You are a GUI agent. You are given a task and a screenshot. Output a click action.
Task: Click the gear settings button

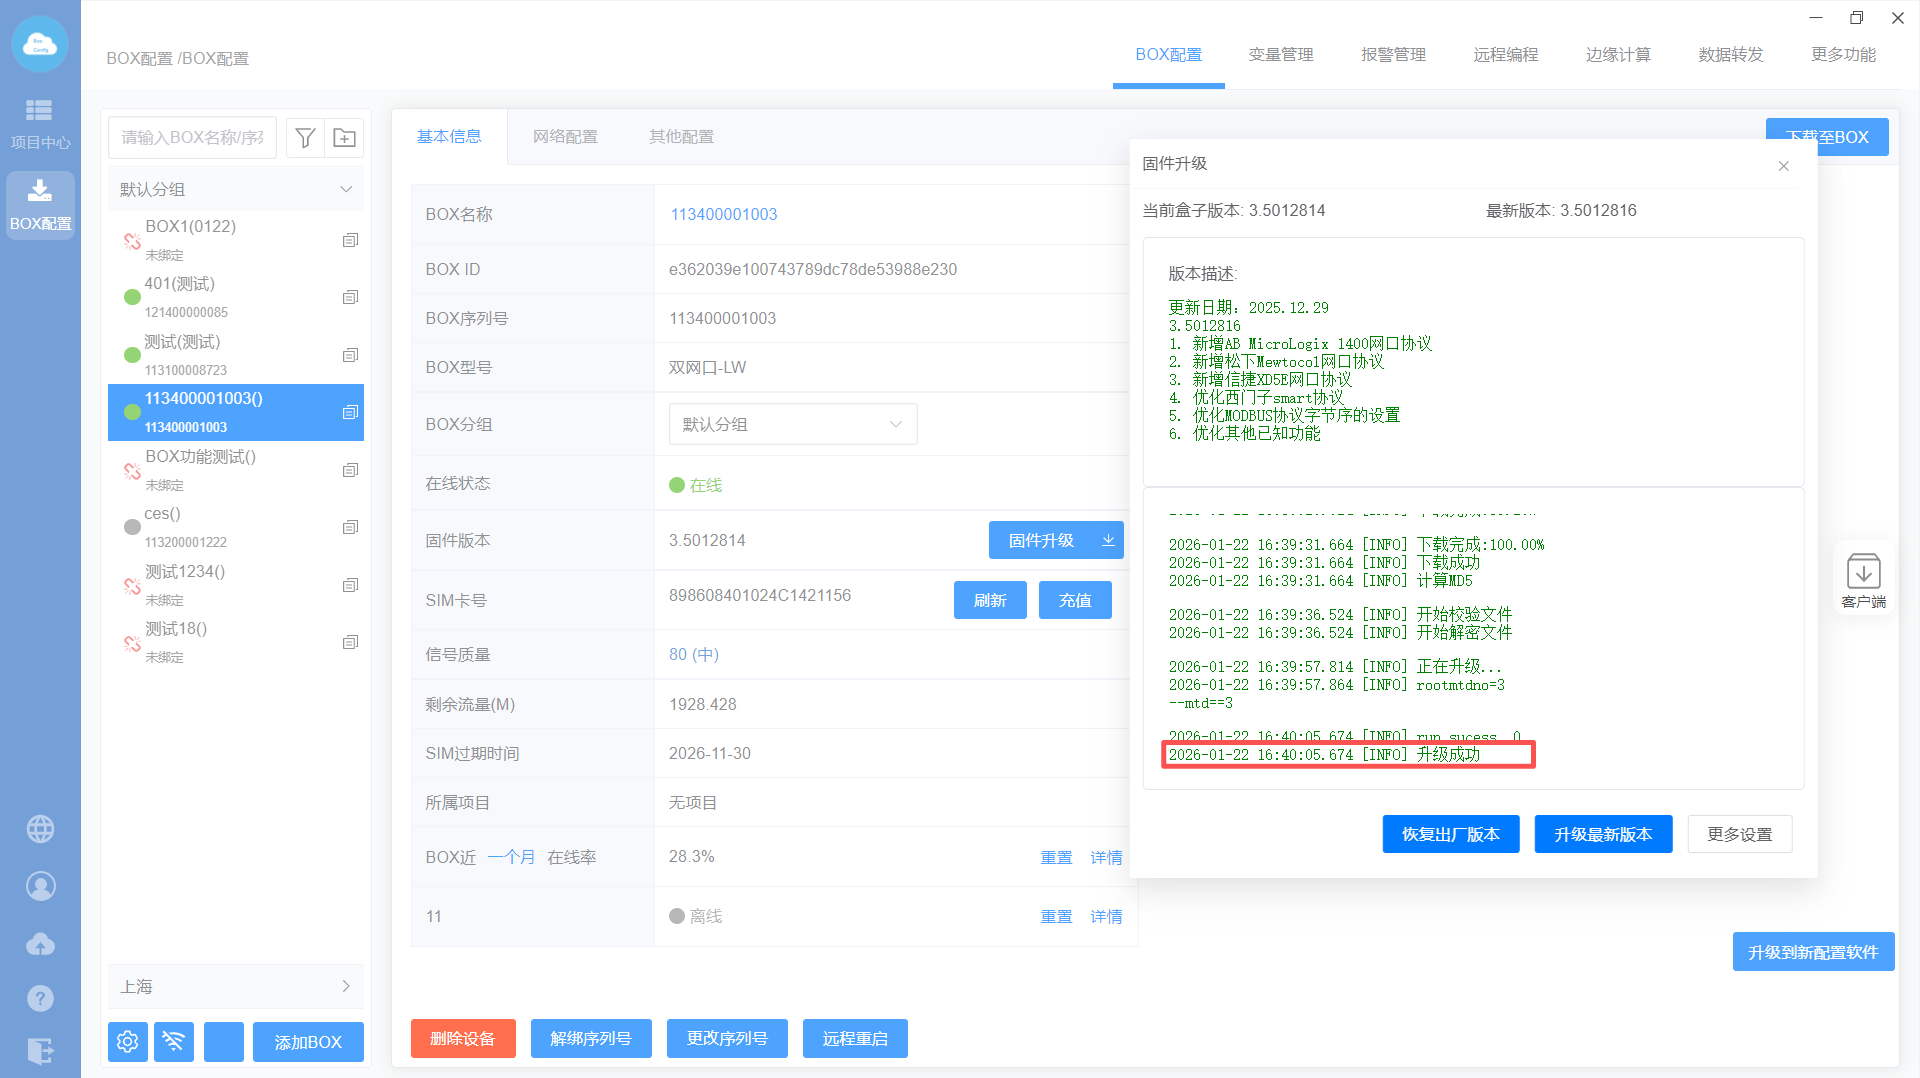128,1041
